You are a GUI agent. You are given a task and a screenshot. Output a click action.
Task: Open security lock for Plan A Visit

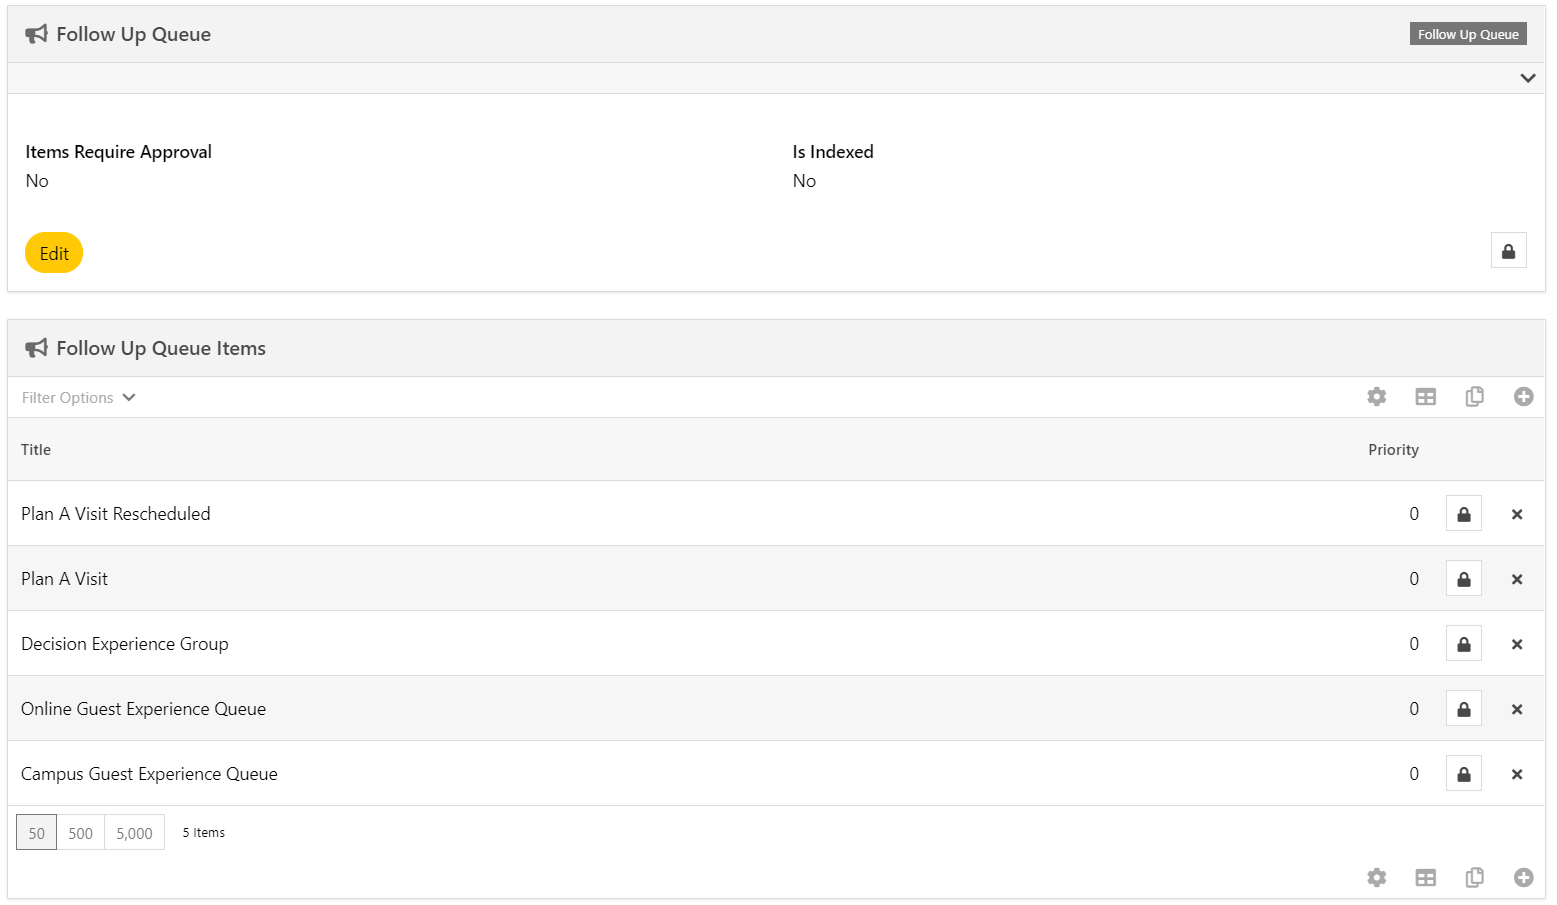click(1464, 579)
